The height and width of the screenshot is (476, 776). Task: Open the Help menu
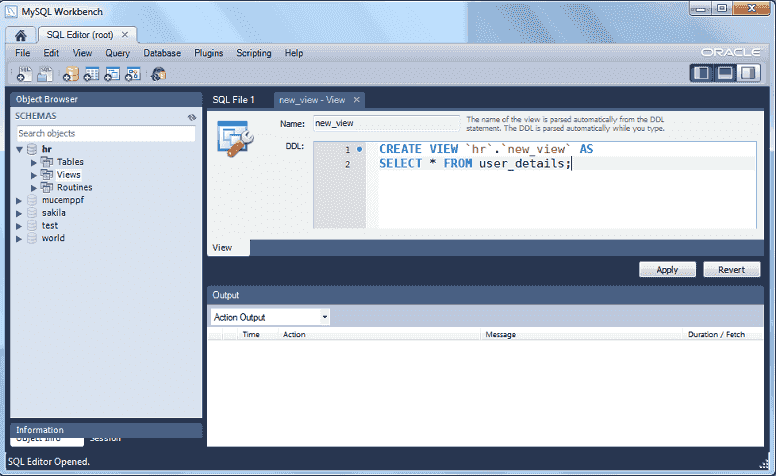pyautogui.click(x=293, y=53)
